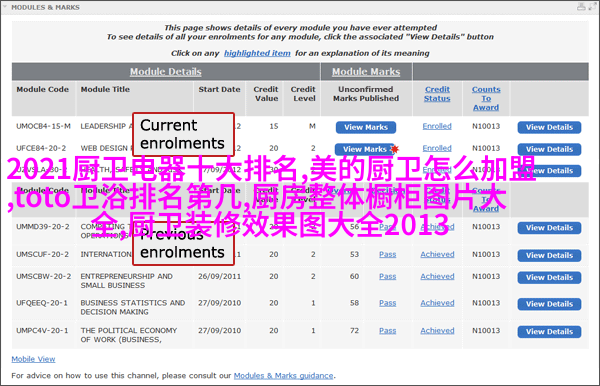Click Achieved link for UMSCUF-20-2
This screenshot has width=600, height=386.
click(437, 254)
